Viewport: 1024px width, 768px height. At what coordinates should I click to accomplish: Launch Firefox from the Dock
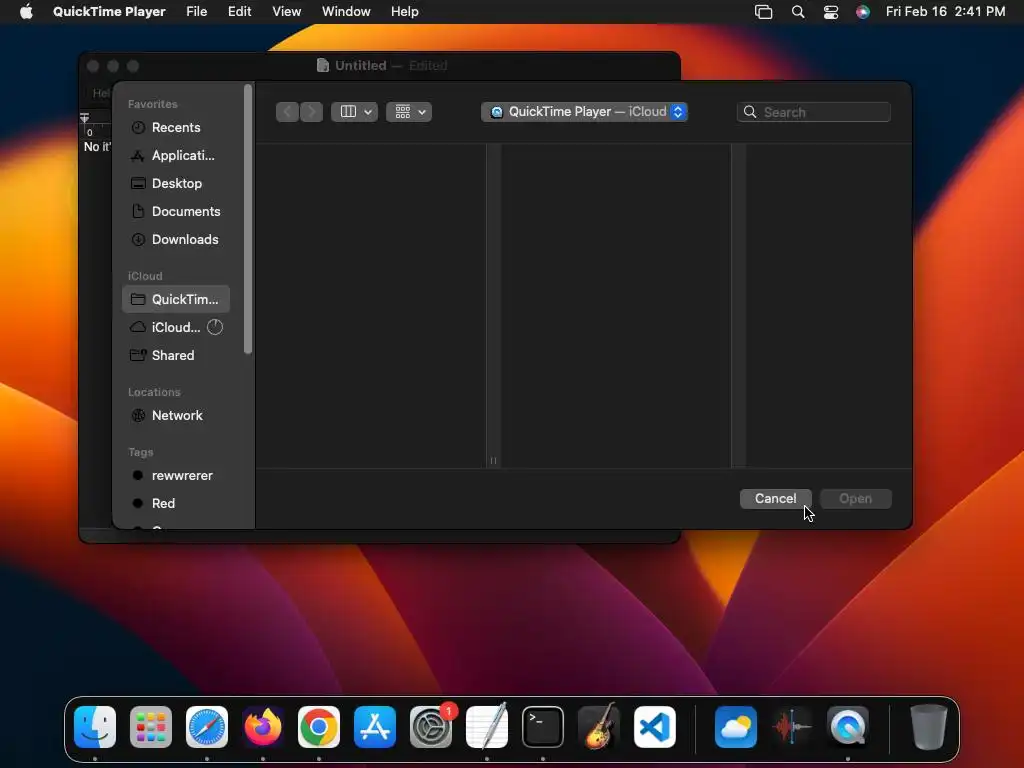(263, 727)
